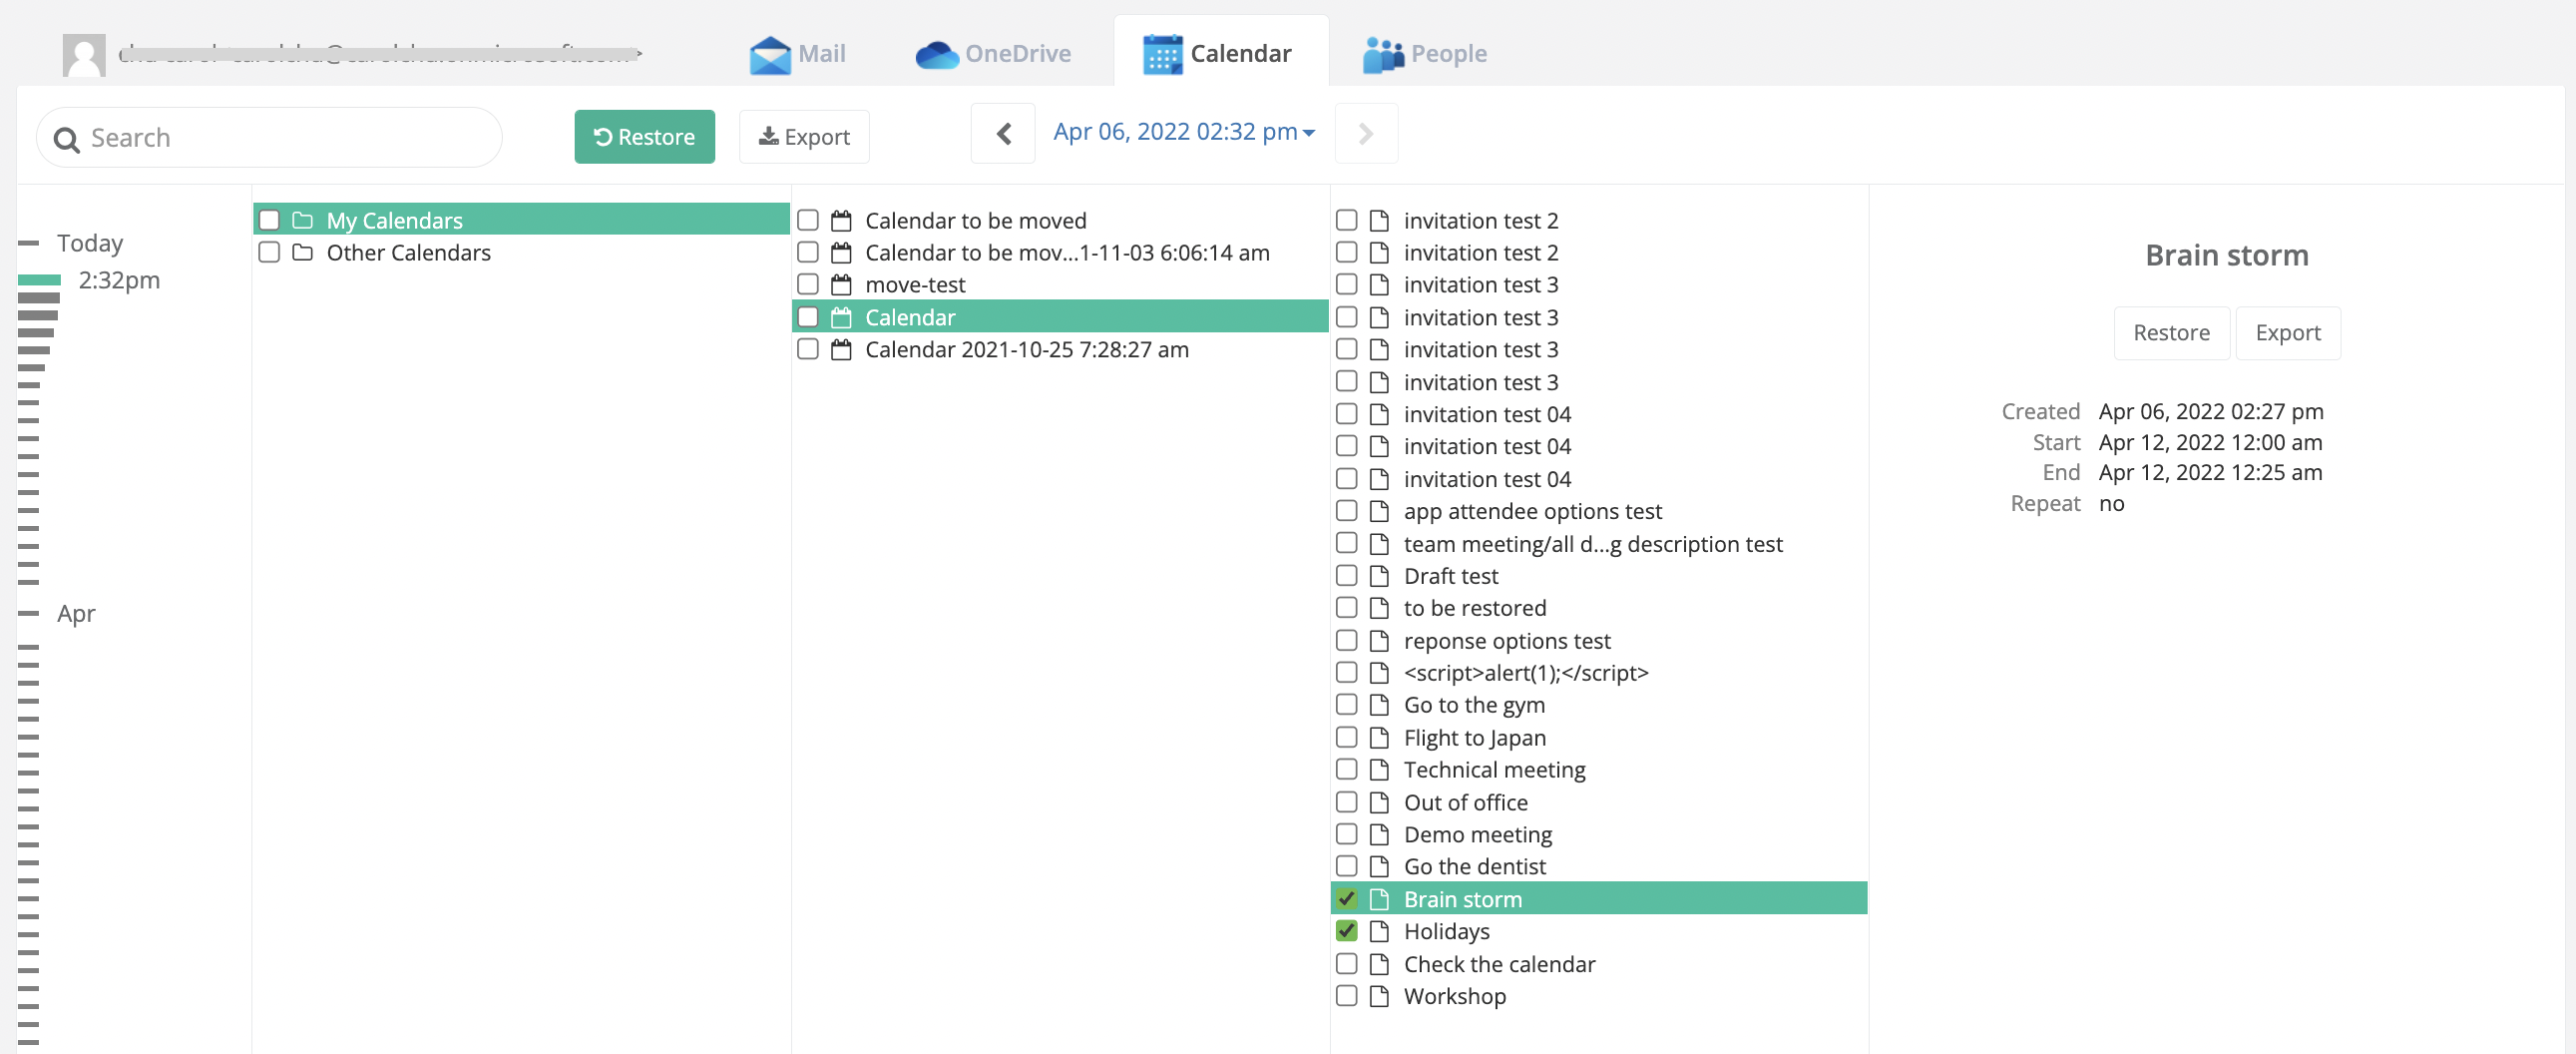Uncheck the Holidays checkbox
The image size is (2576, 1054).
pos(1346,931)
